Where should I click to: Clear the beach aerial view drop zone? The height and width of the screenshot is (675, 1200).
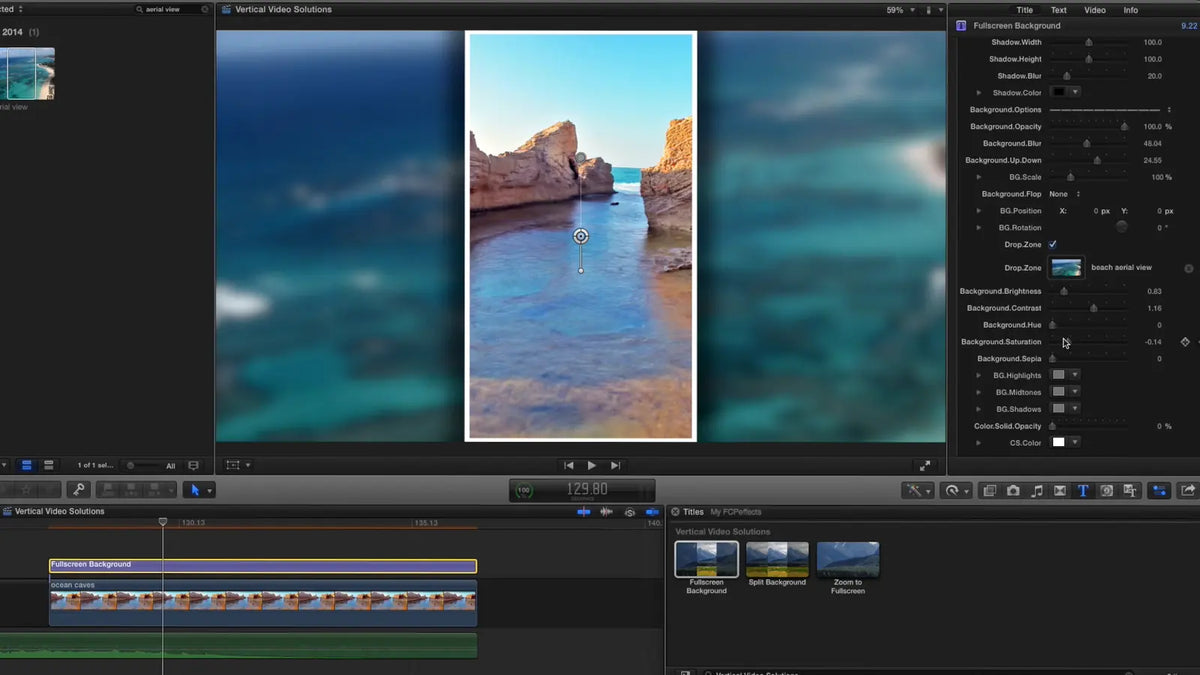pyautogui.click(x=1189, y=268)
